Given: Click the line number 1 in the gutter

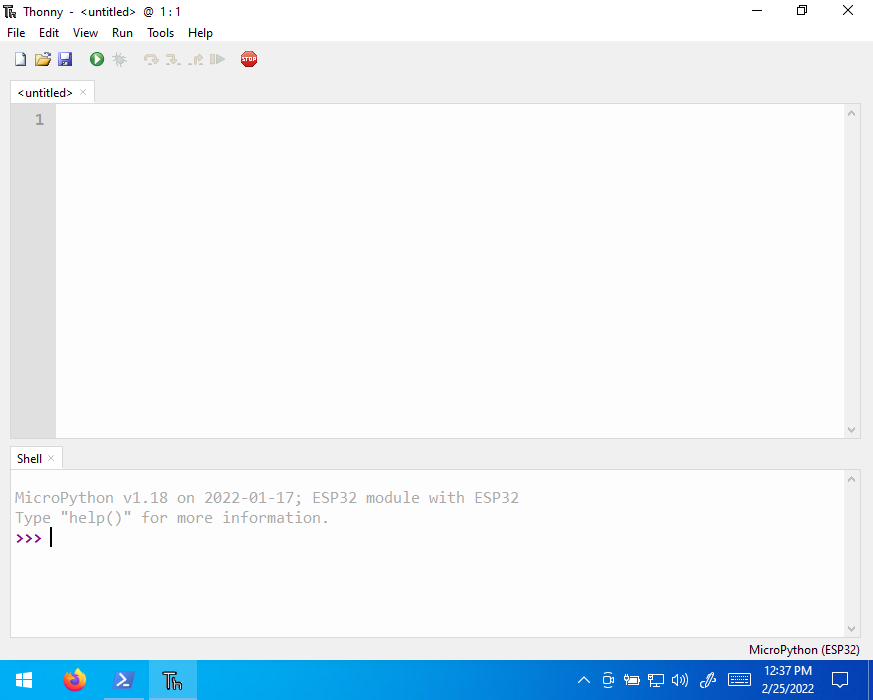Looking at the screenshot, I should pyautogui.click(x=40, y=119).
